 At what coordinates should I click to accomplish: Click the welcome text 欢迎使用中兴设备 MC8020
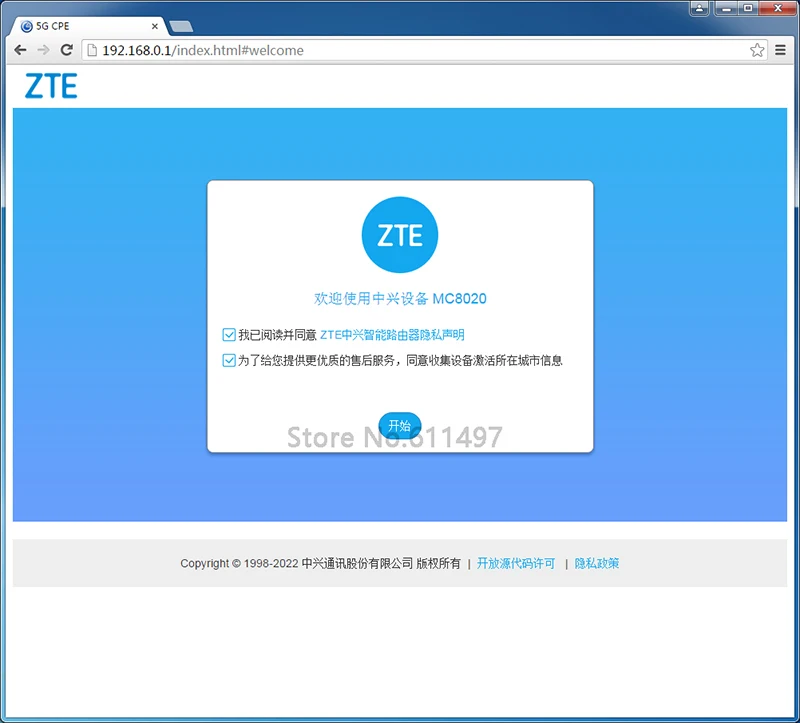pyautogui.click(x=400, y=298)
